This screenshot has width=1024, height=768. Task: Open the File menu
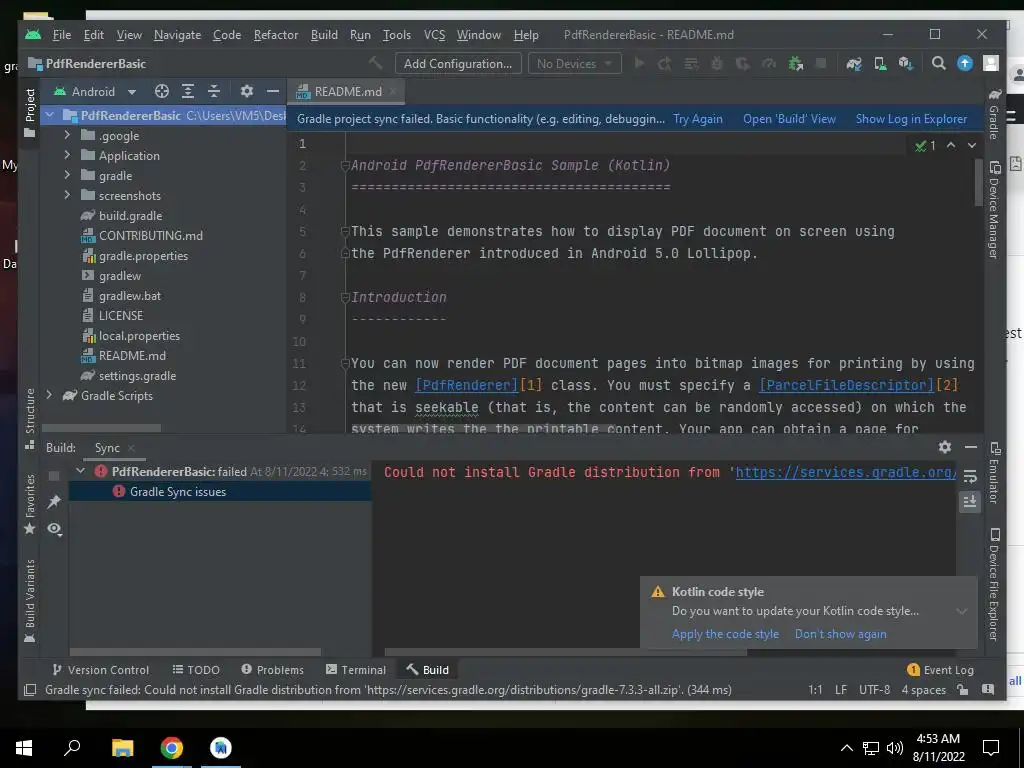coord(62,35)
